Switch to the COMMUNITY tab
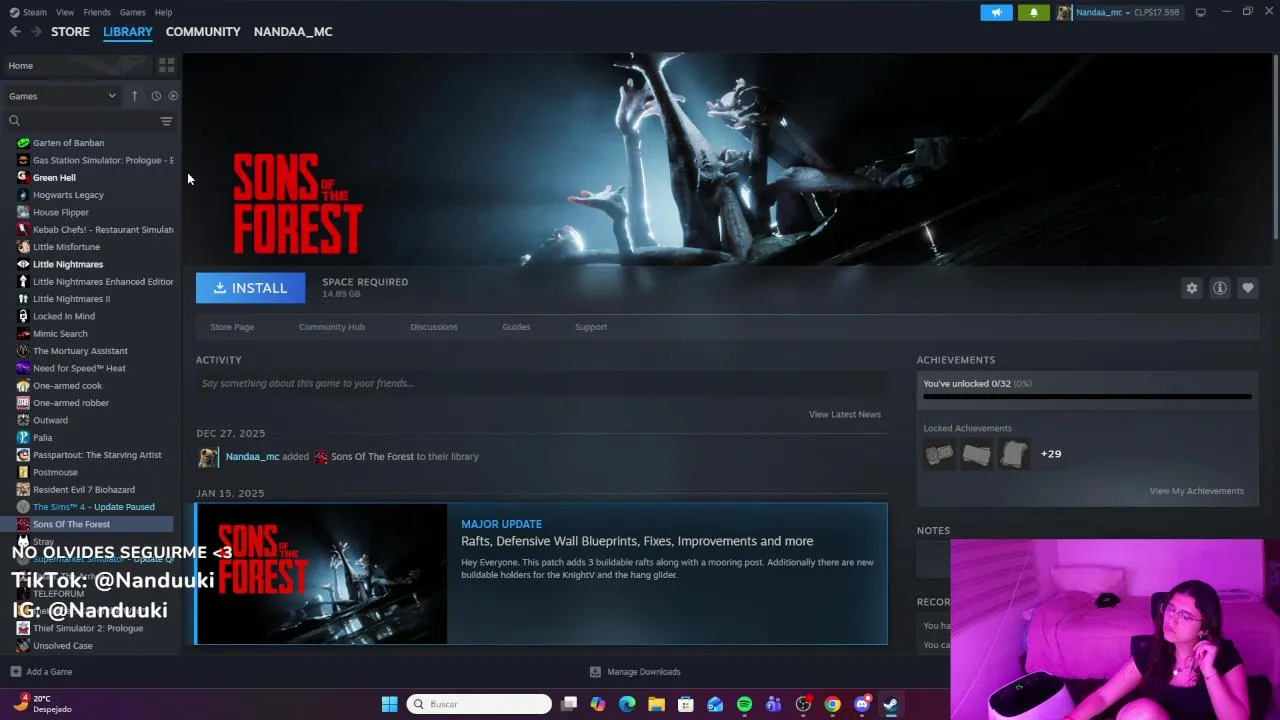Image resolution: width=1280 pixels, height=720 pixels. pyautogui.click(x=203, y=32)
